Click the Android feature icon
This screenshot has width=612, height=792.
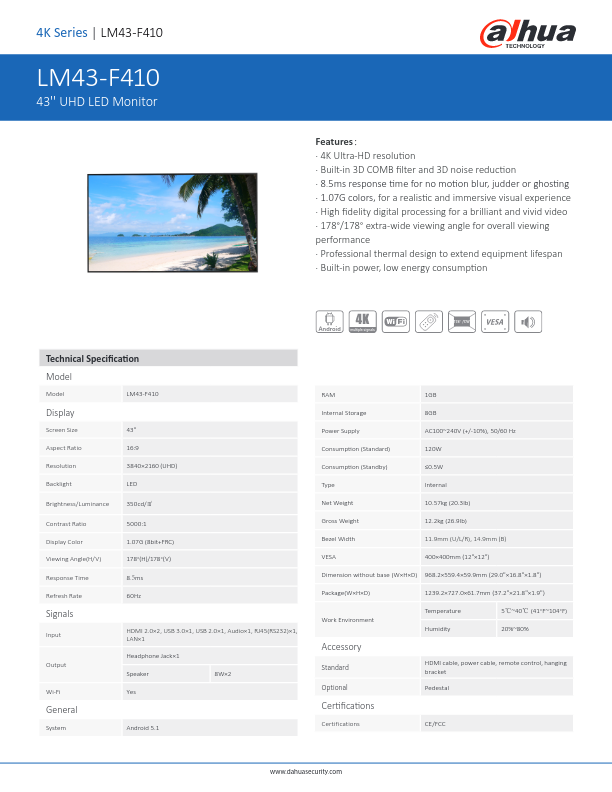click(x=329, y=321)
